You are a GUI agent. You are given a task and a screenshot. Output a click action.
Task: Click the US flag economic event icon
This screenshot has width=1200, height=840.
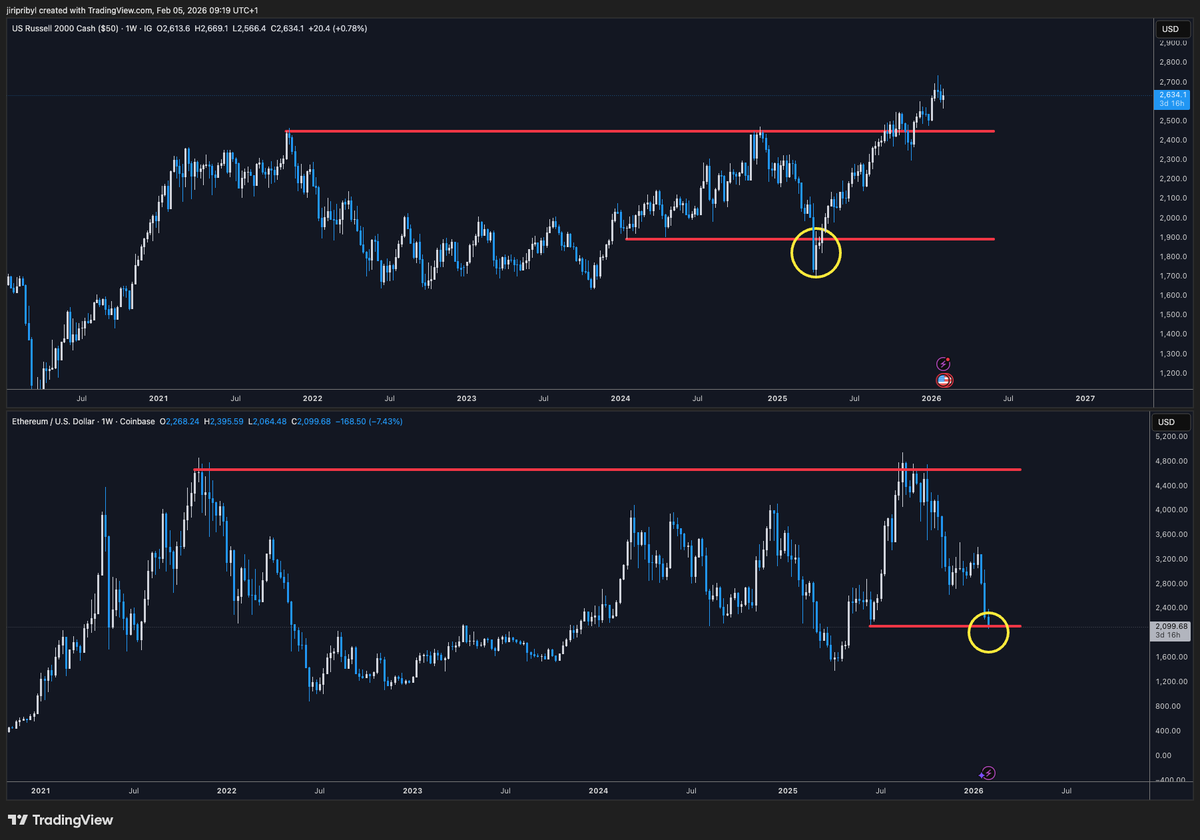point(943,380)
